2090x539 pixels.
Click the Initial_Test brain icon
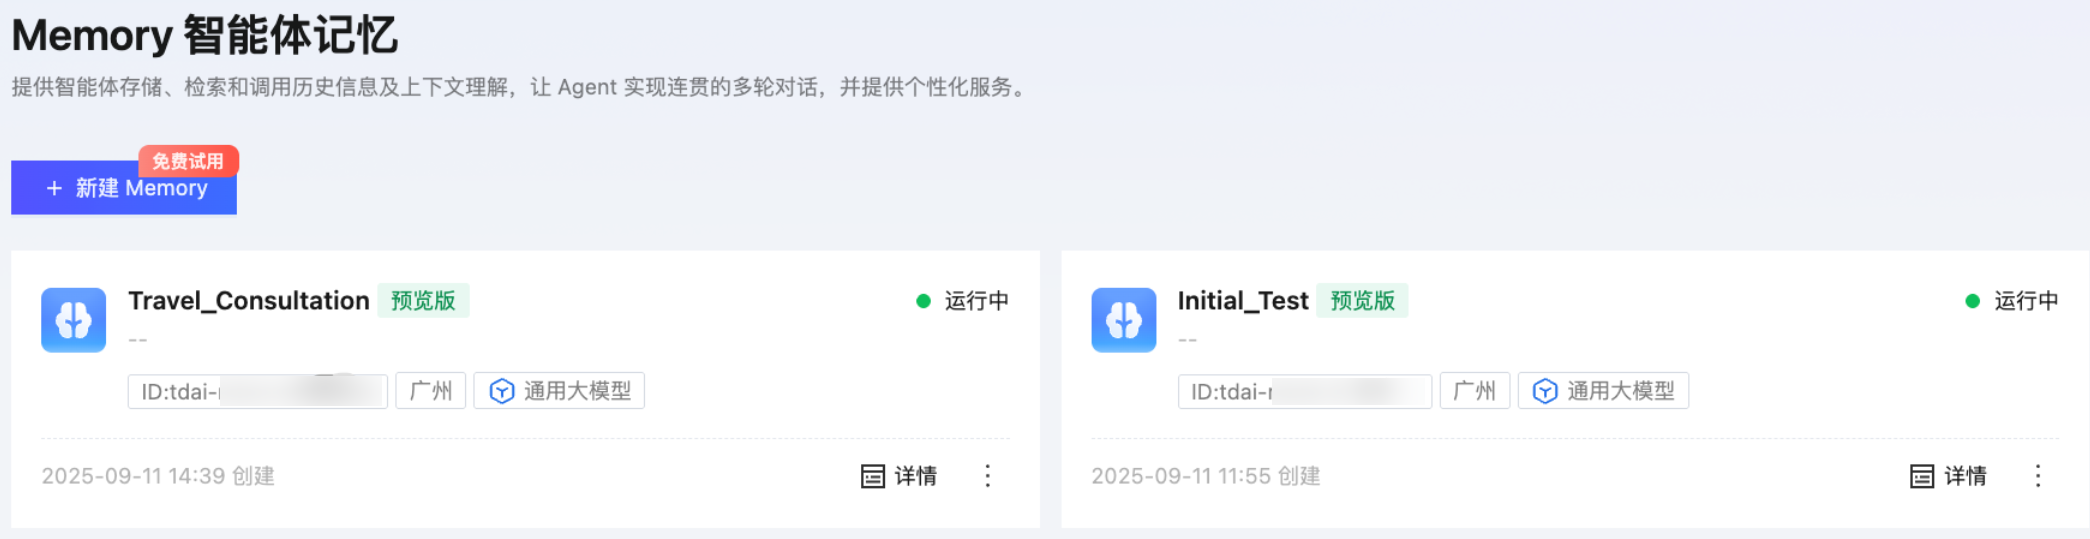[x=1123, y=320]
